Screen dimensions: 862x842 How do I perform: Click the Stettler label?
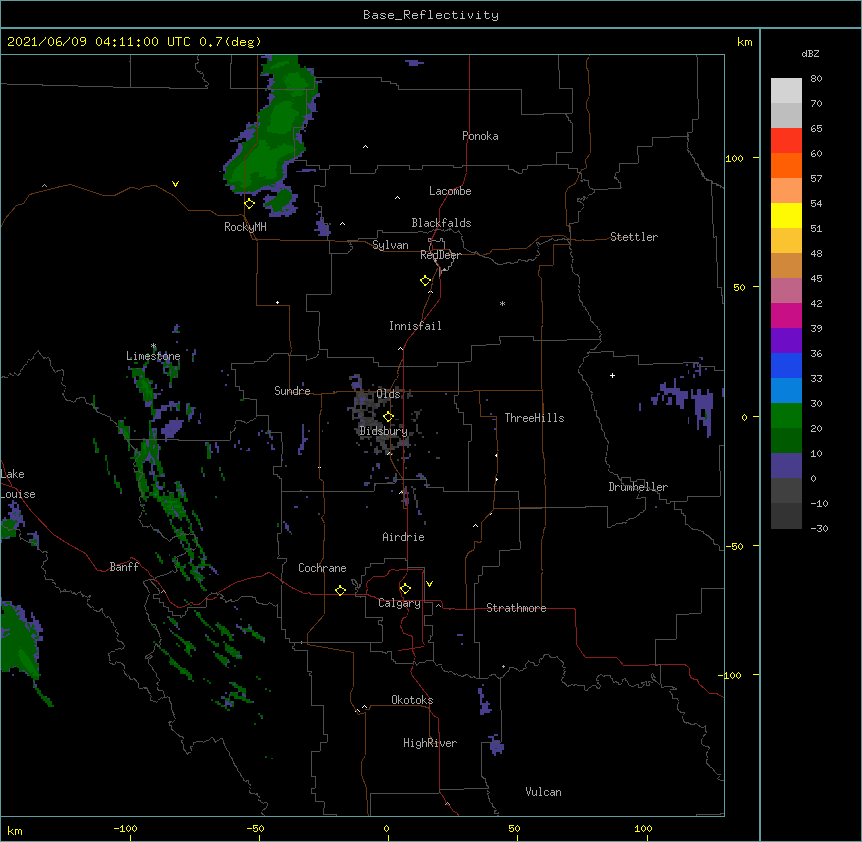634,237
